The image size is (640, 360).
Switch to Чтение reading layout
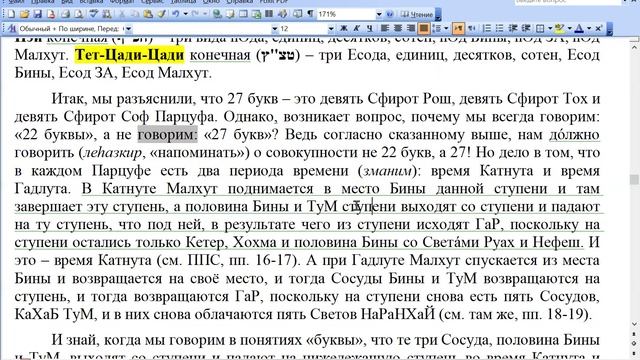pyautogui.click(x=416, y=14)
